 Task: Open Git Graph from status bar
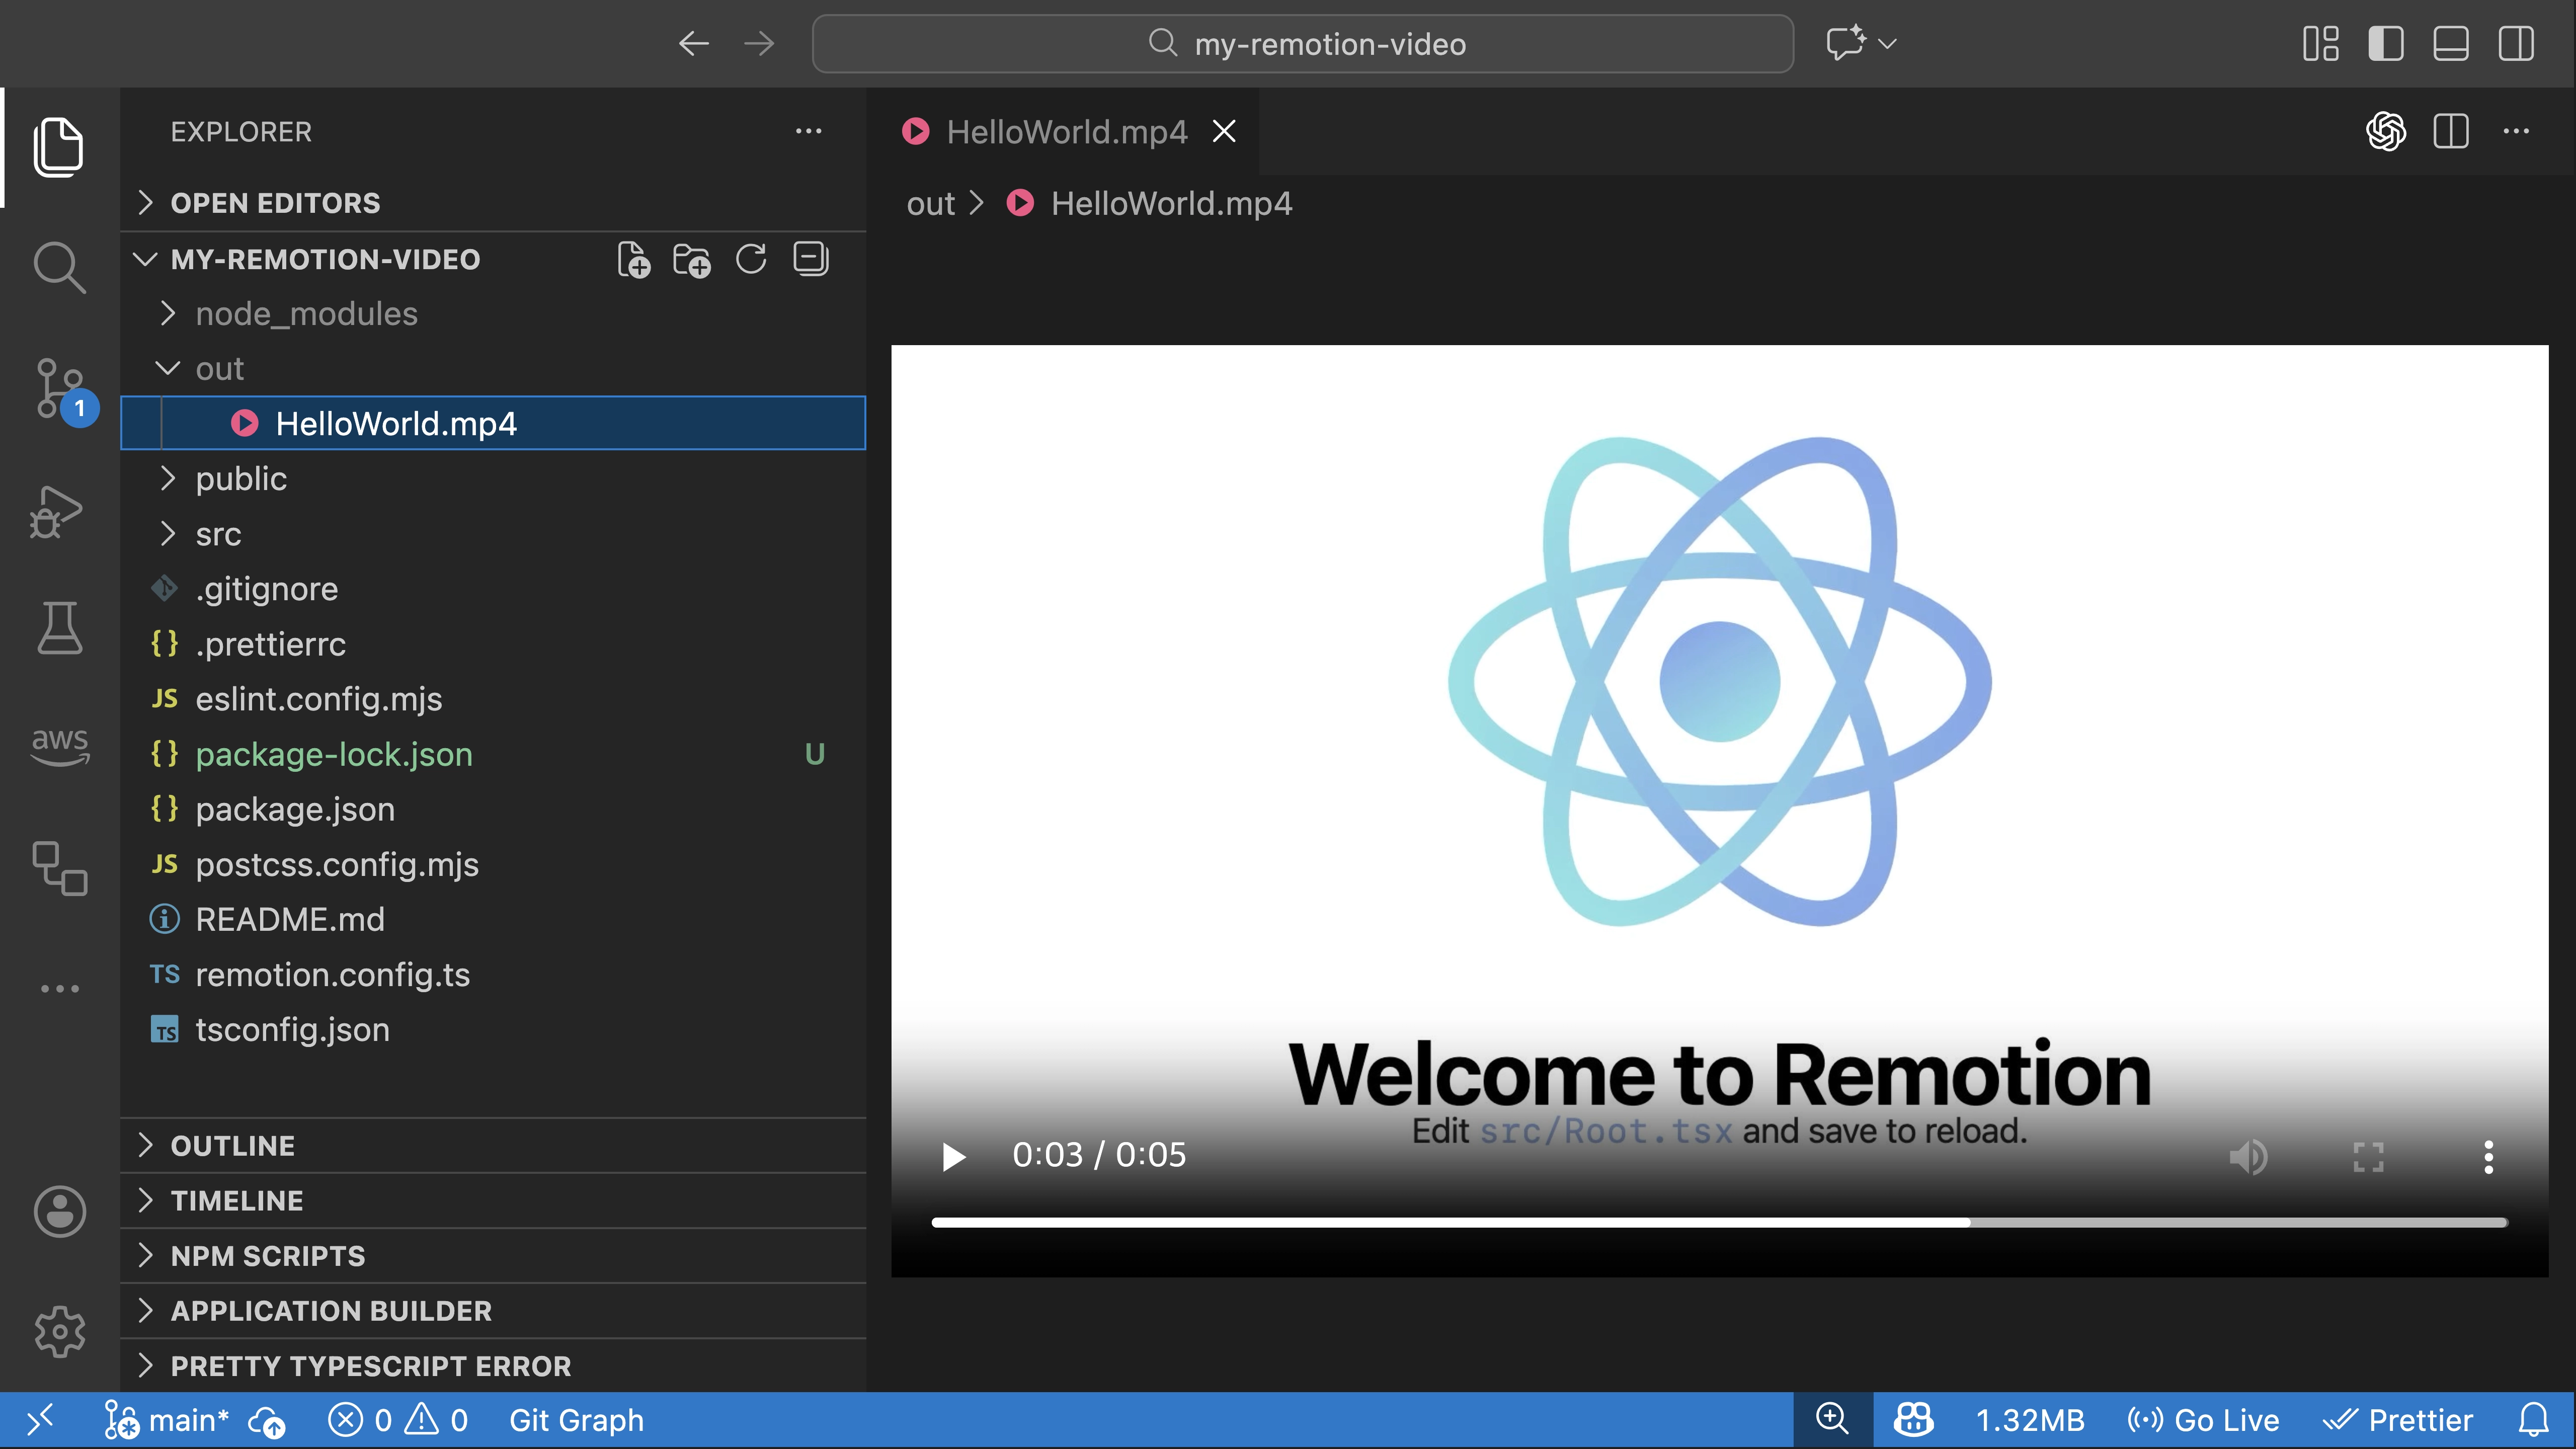click(x=576, y=1421)
